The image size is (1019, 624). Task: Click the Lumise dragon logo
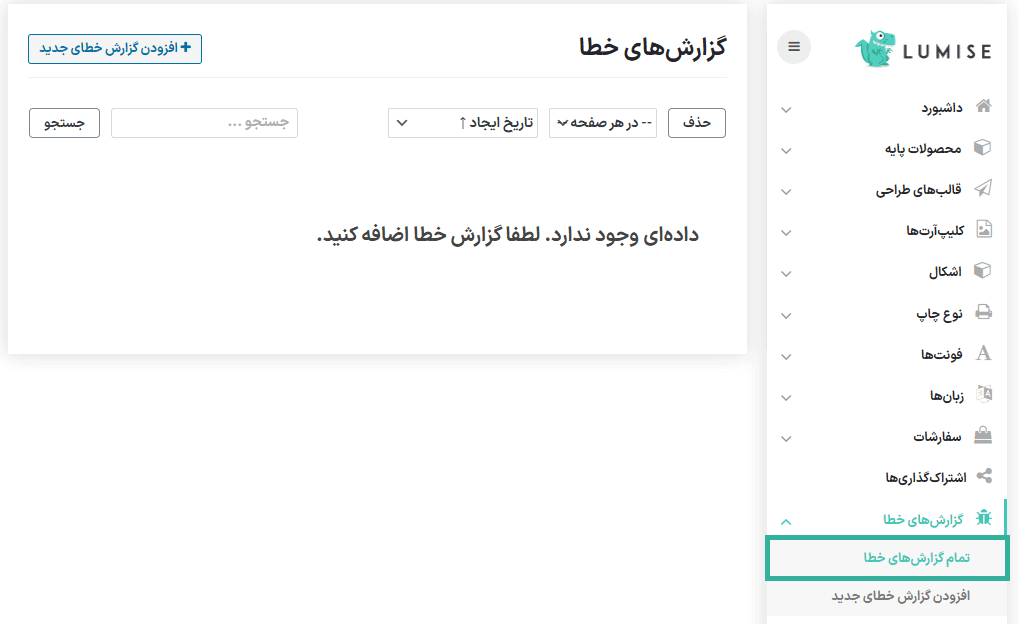[x=877, y=49]
